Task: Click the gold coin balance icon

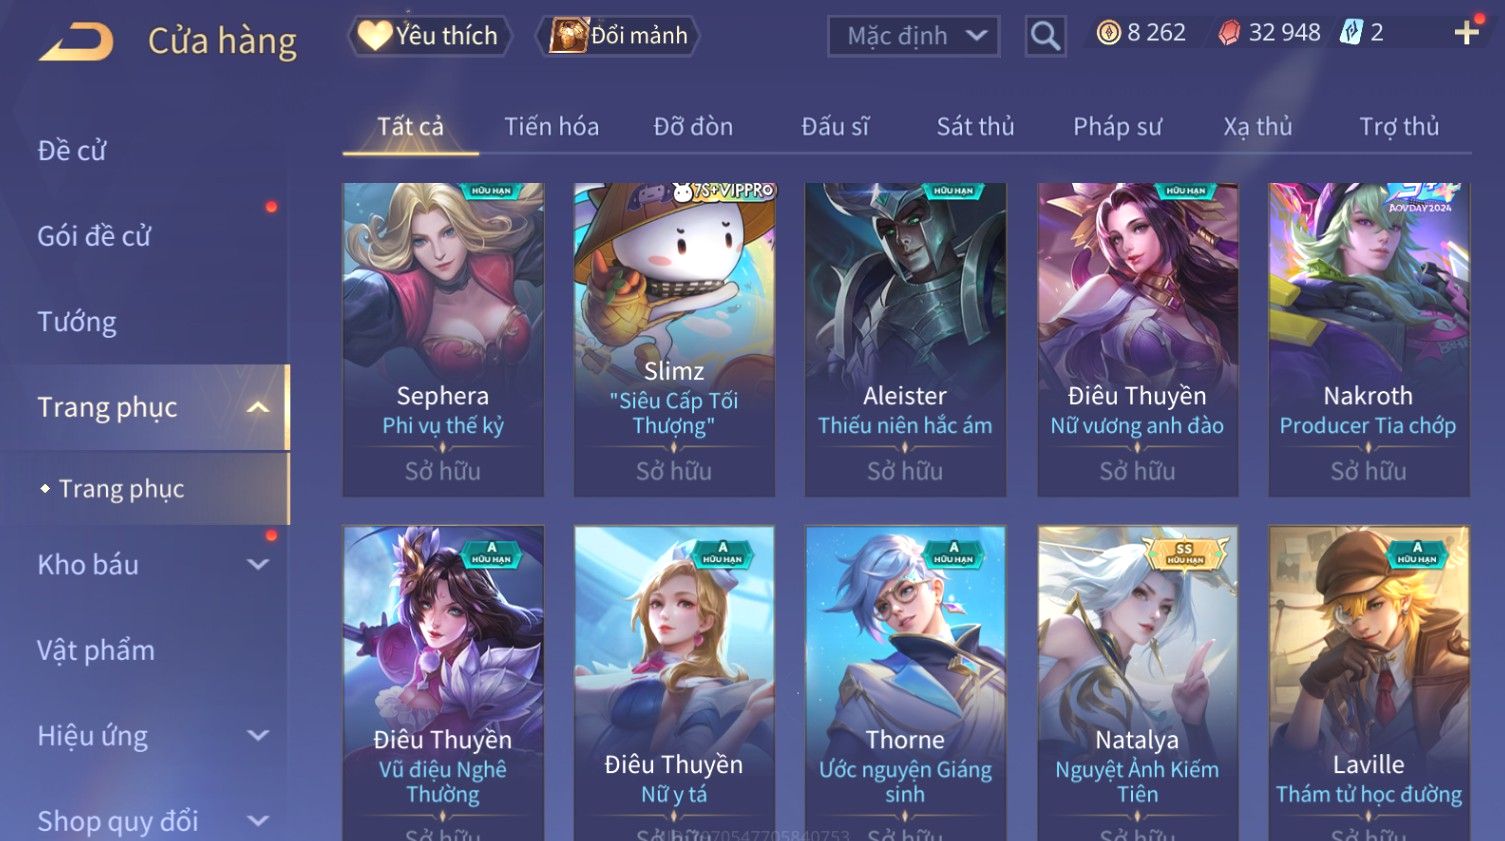Action: pyautogui.click(x=1108, y=33)
